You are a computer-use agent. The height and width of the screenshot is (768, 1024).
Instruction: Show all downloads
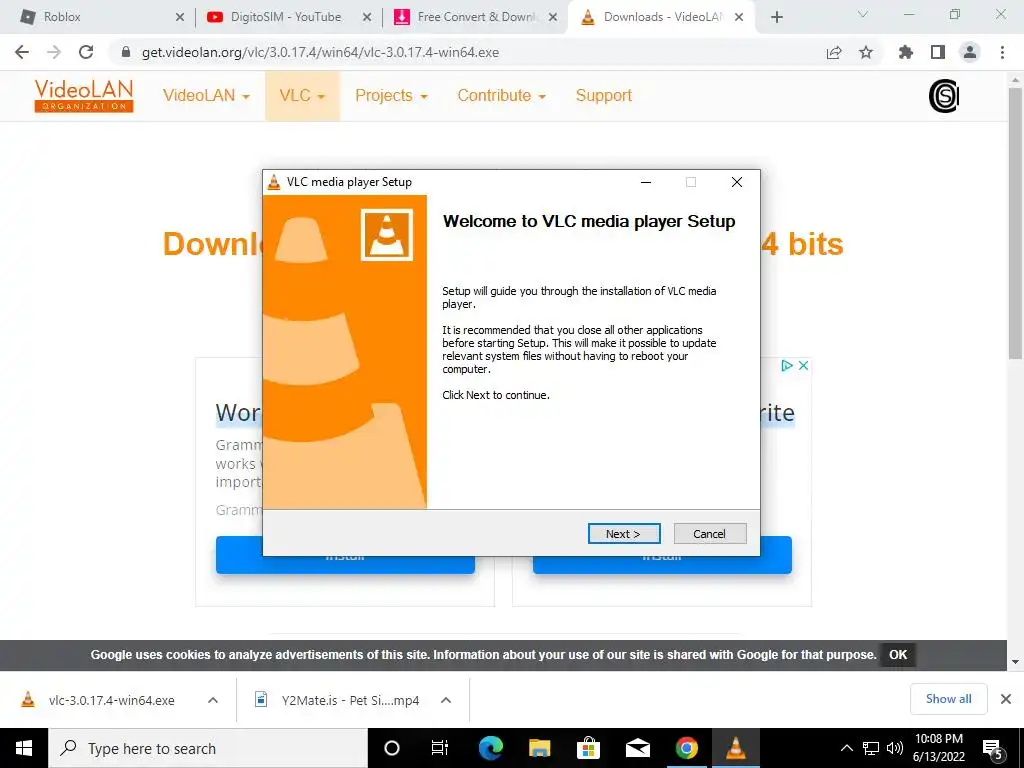[x=948, y=699]
